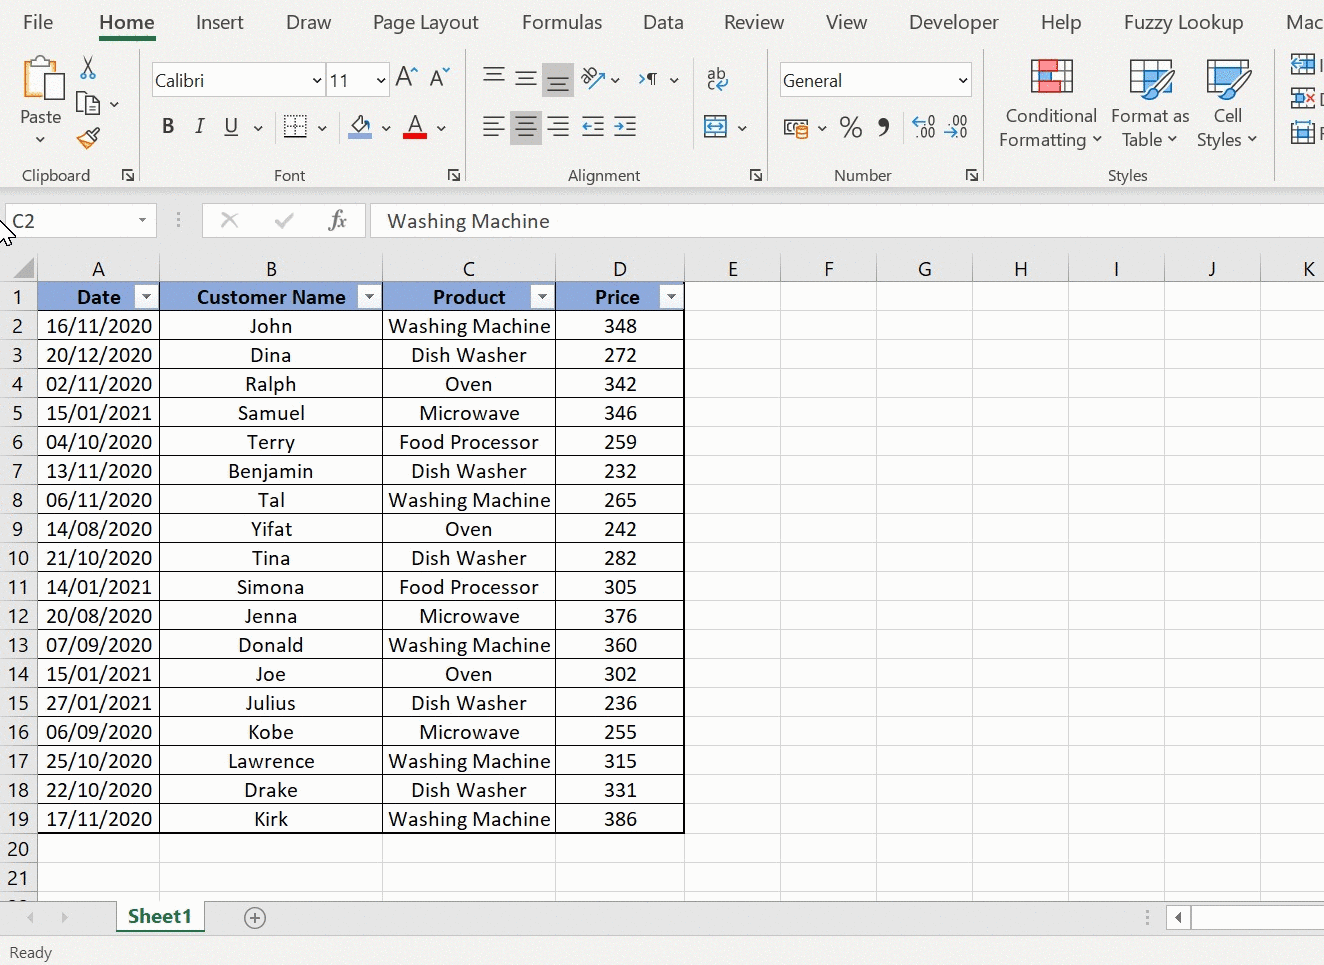Click the Wrap Text icon
This screenshot has width=1324, height=965.
click(x=717, y=80)
